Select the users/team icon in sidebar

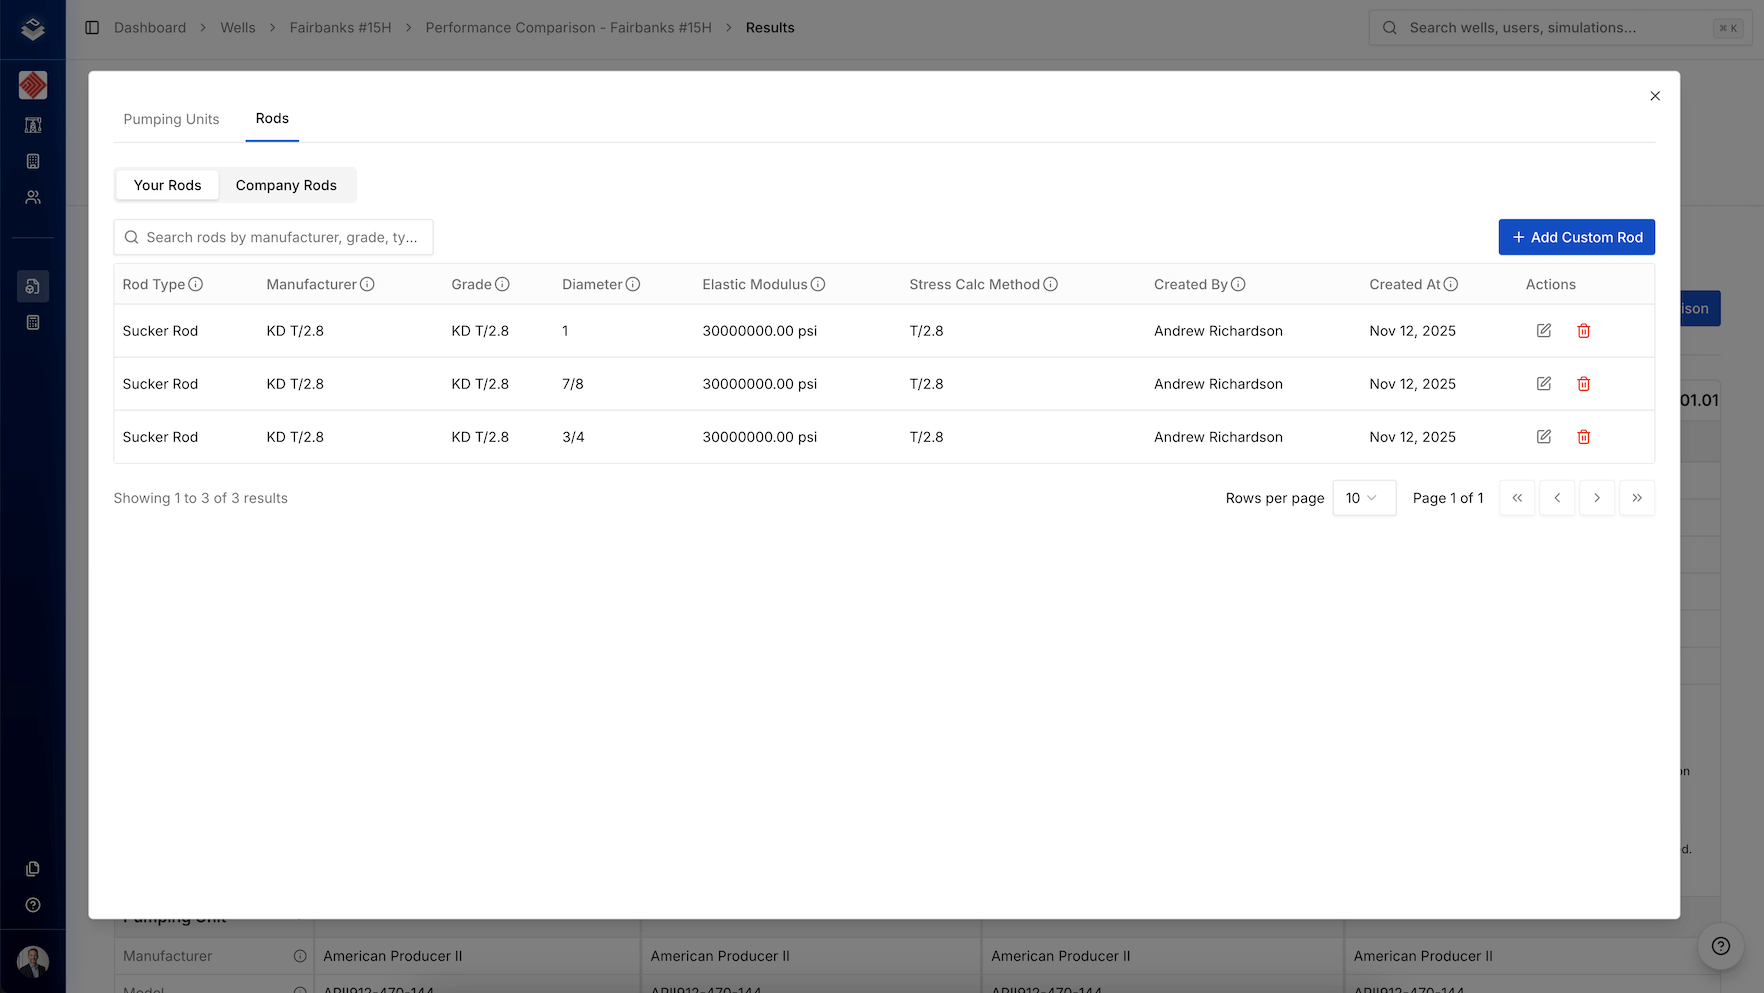click(33, 197)
